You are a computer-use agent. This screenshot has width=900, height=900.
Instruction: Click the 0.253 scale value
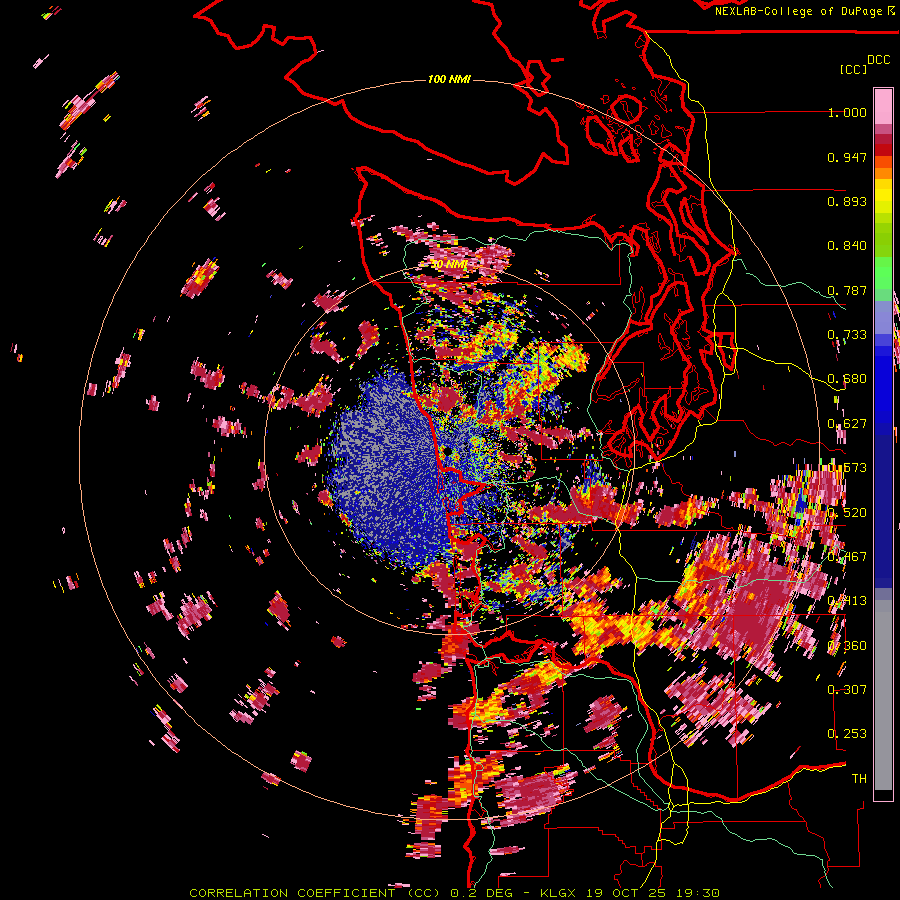(x=847, y=734)
